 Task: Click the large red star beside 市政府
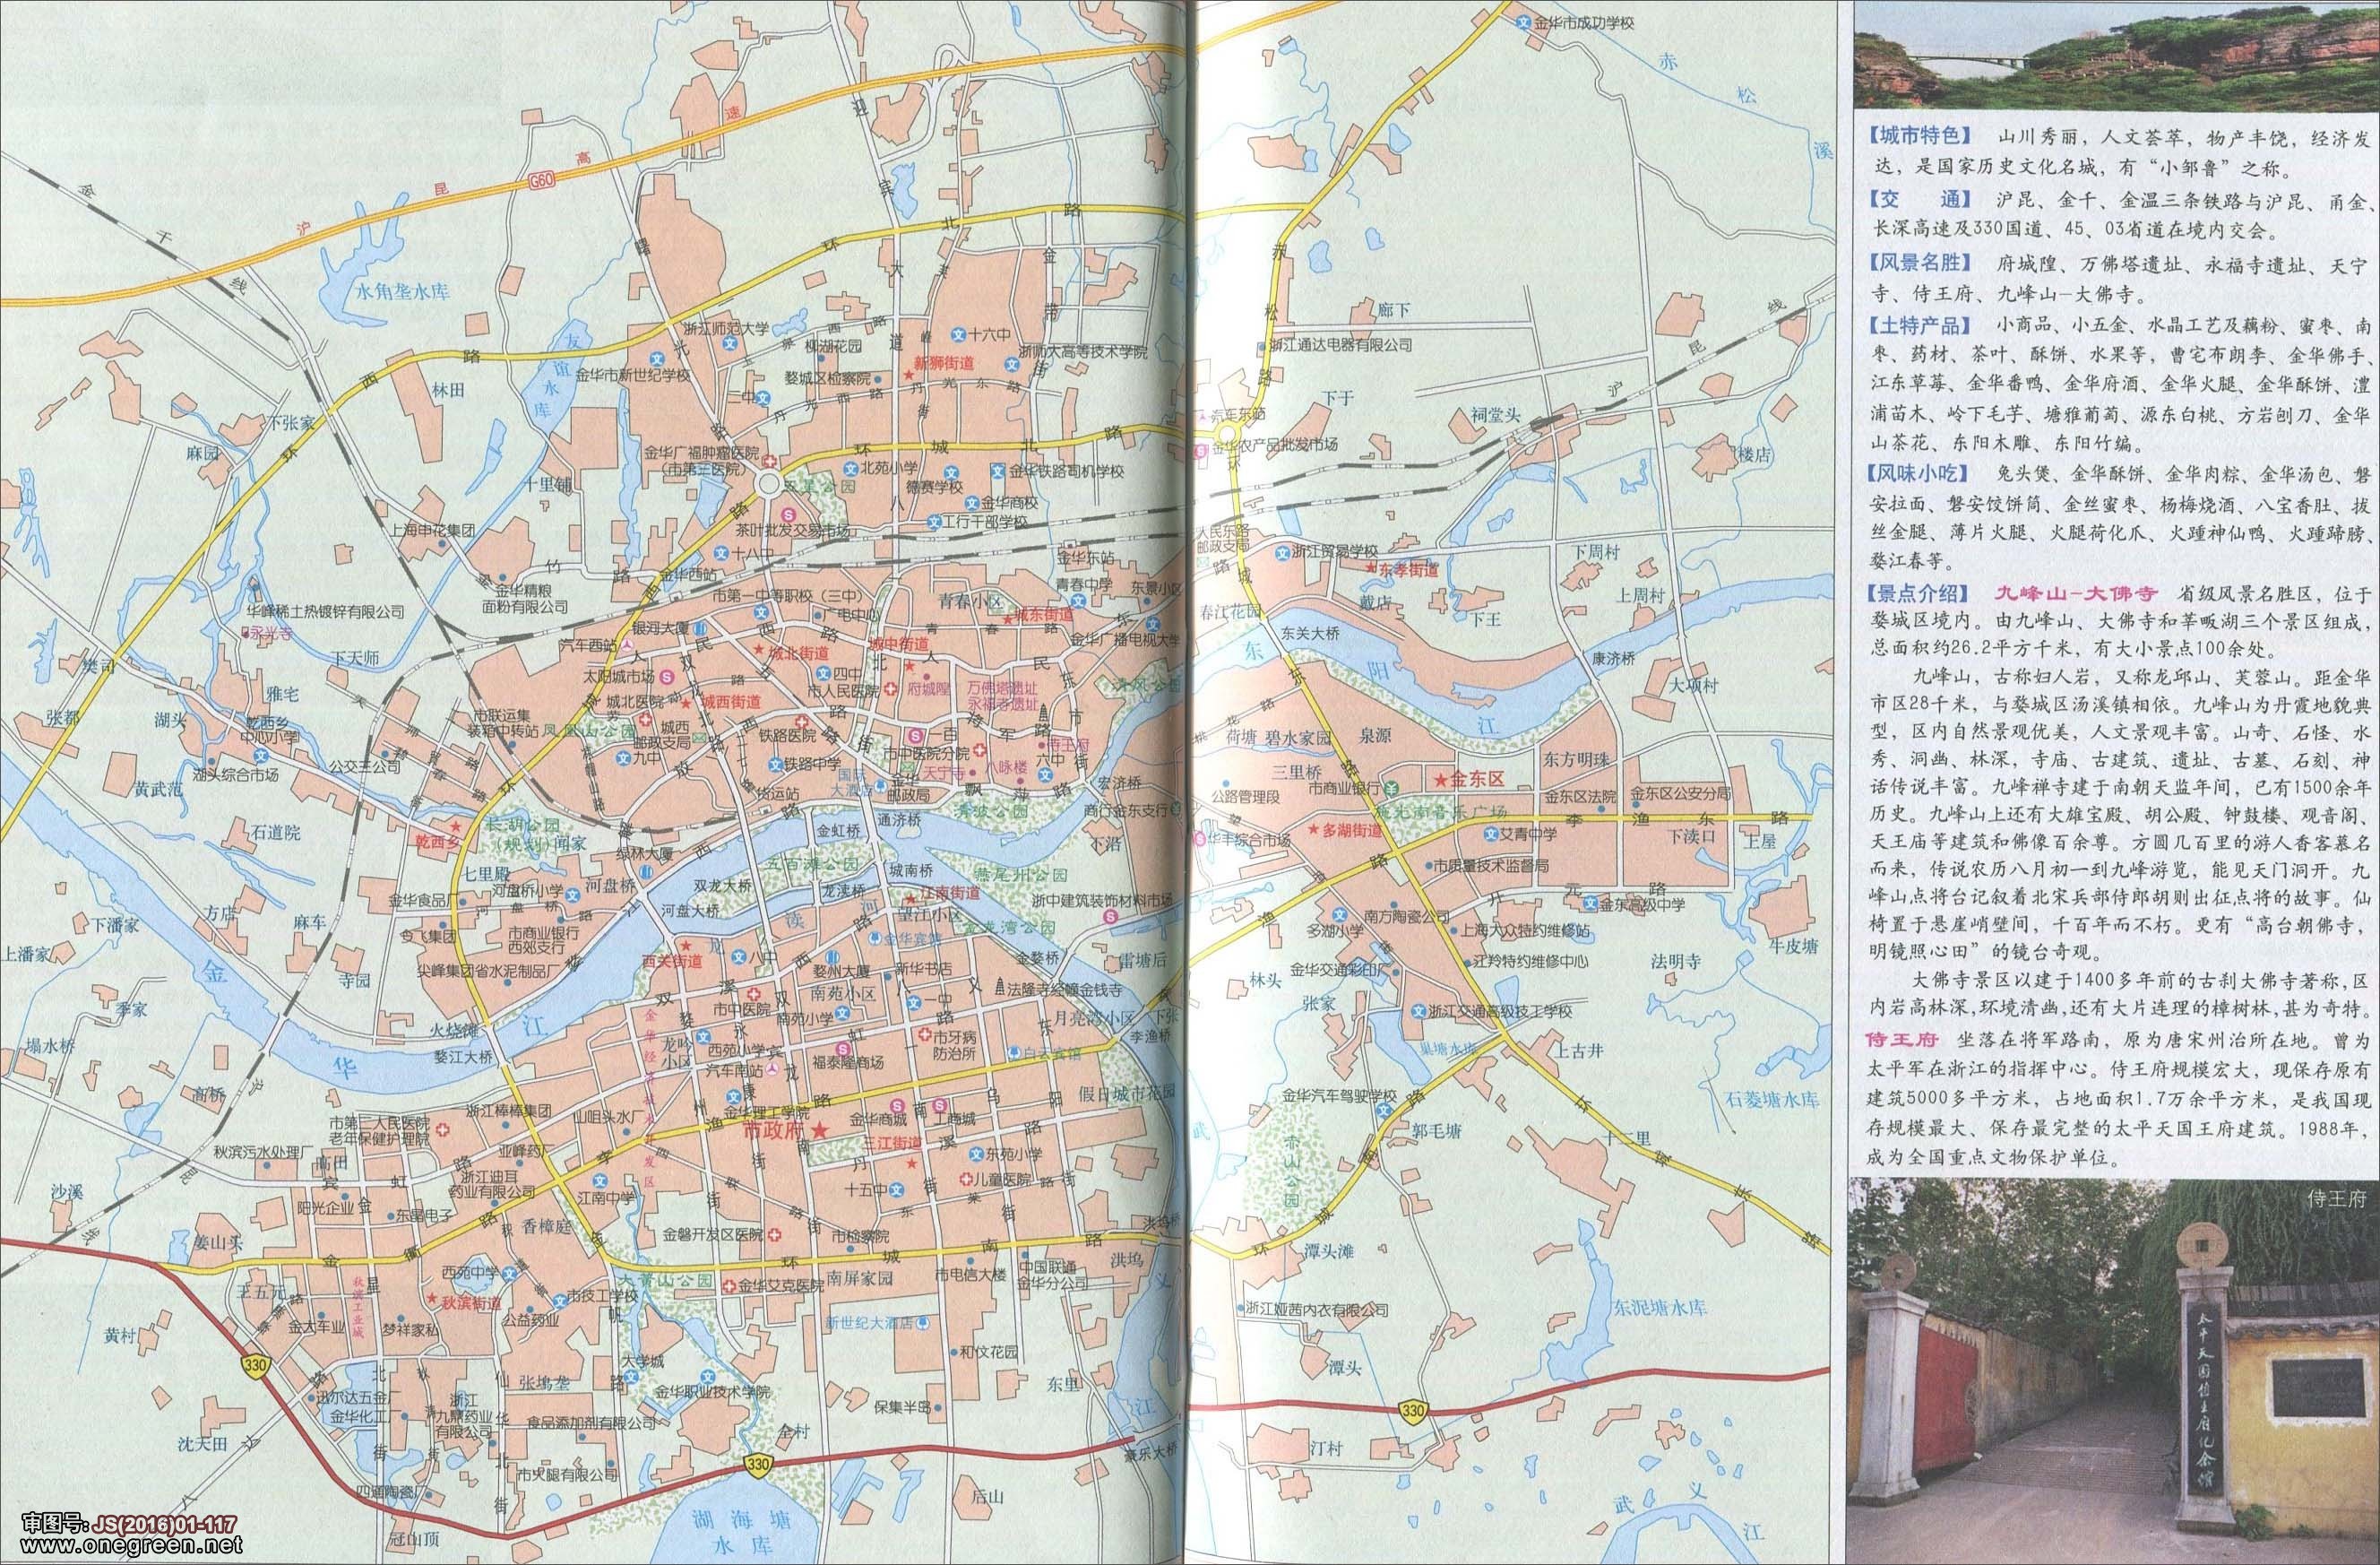pos(819,1131)
